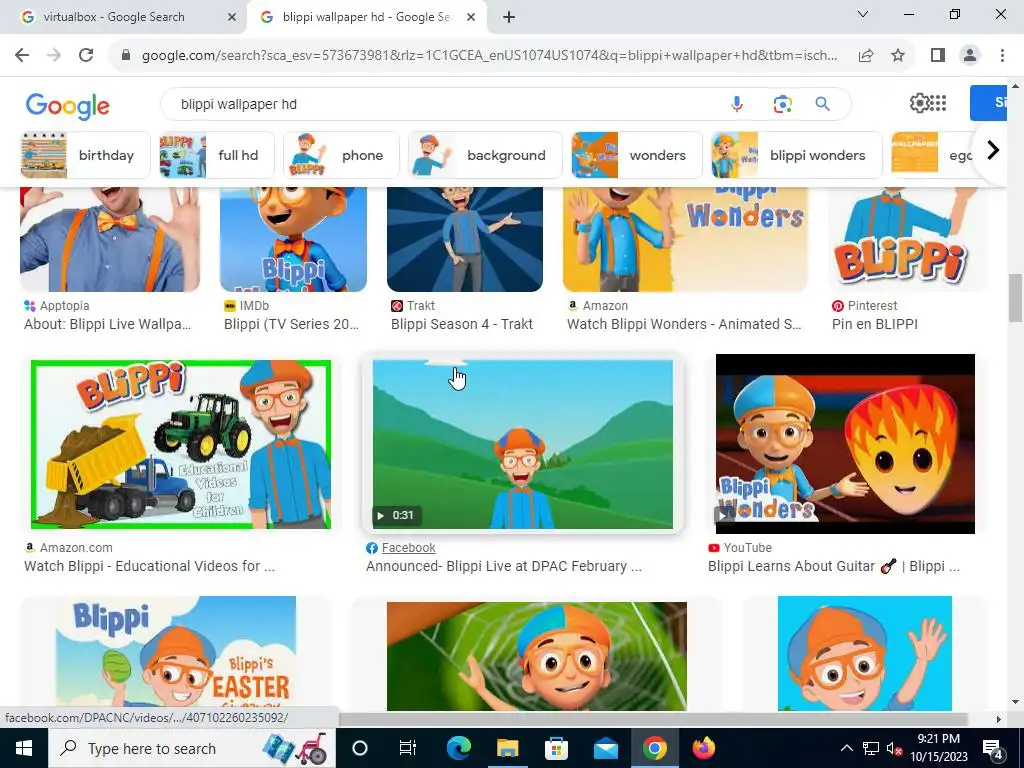
Task: Open Blippi spider web thumbnail
Action: [537, 656]
